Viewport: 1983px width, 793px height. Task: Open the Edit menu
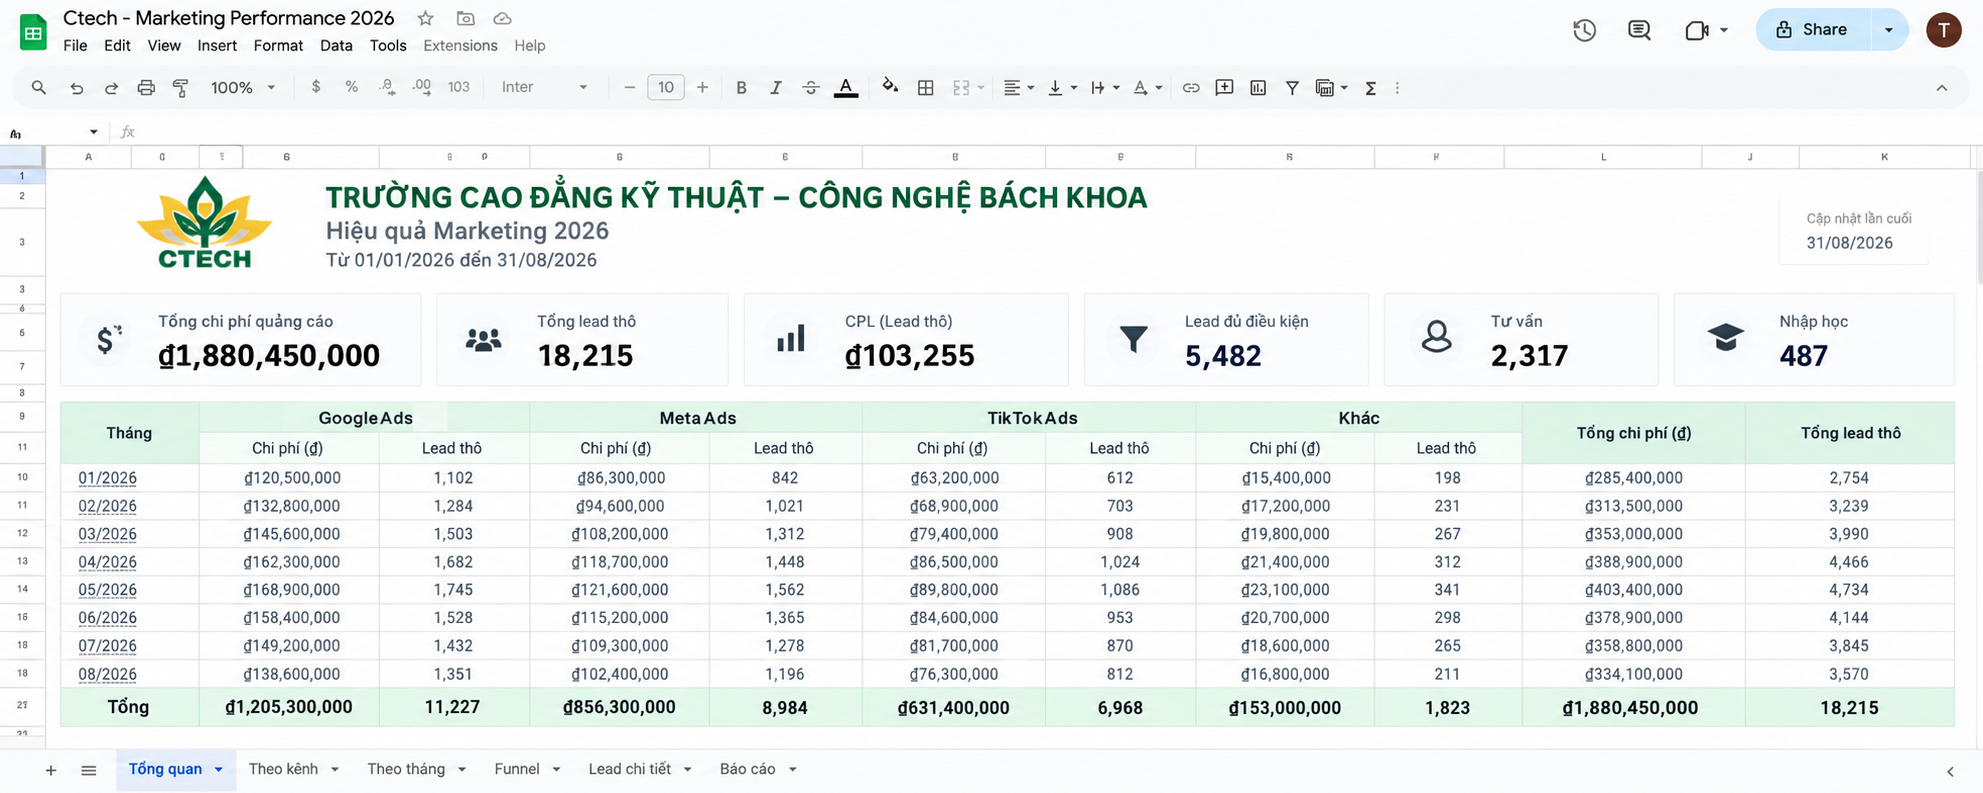pos(117,45)
